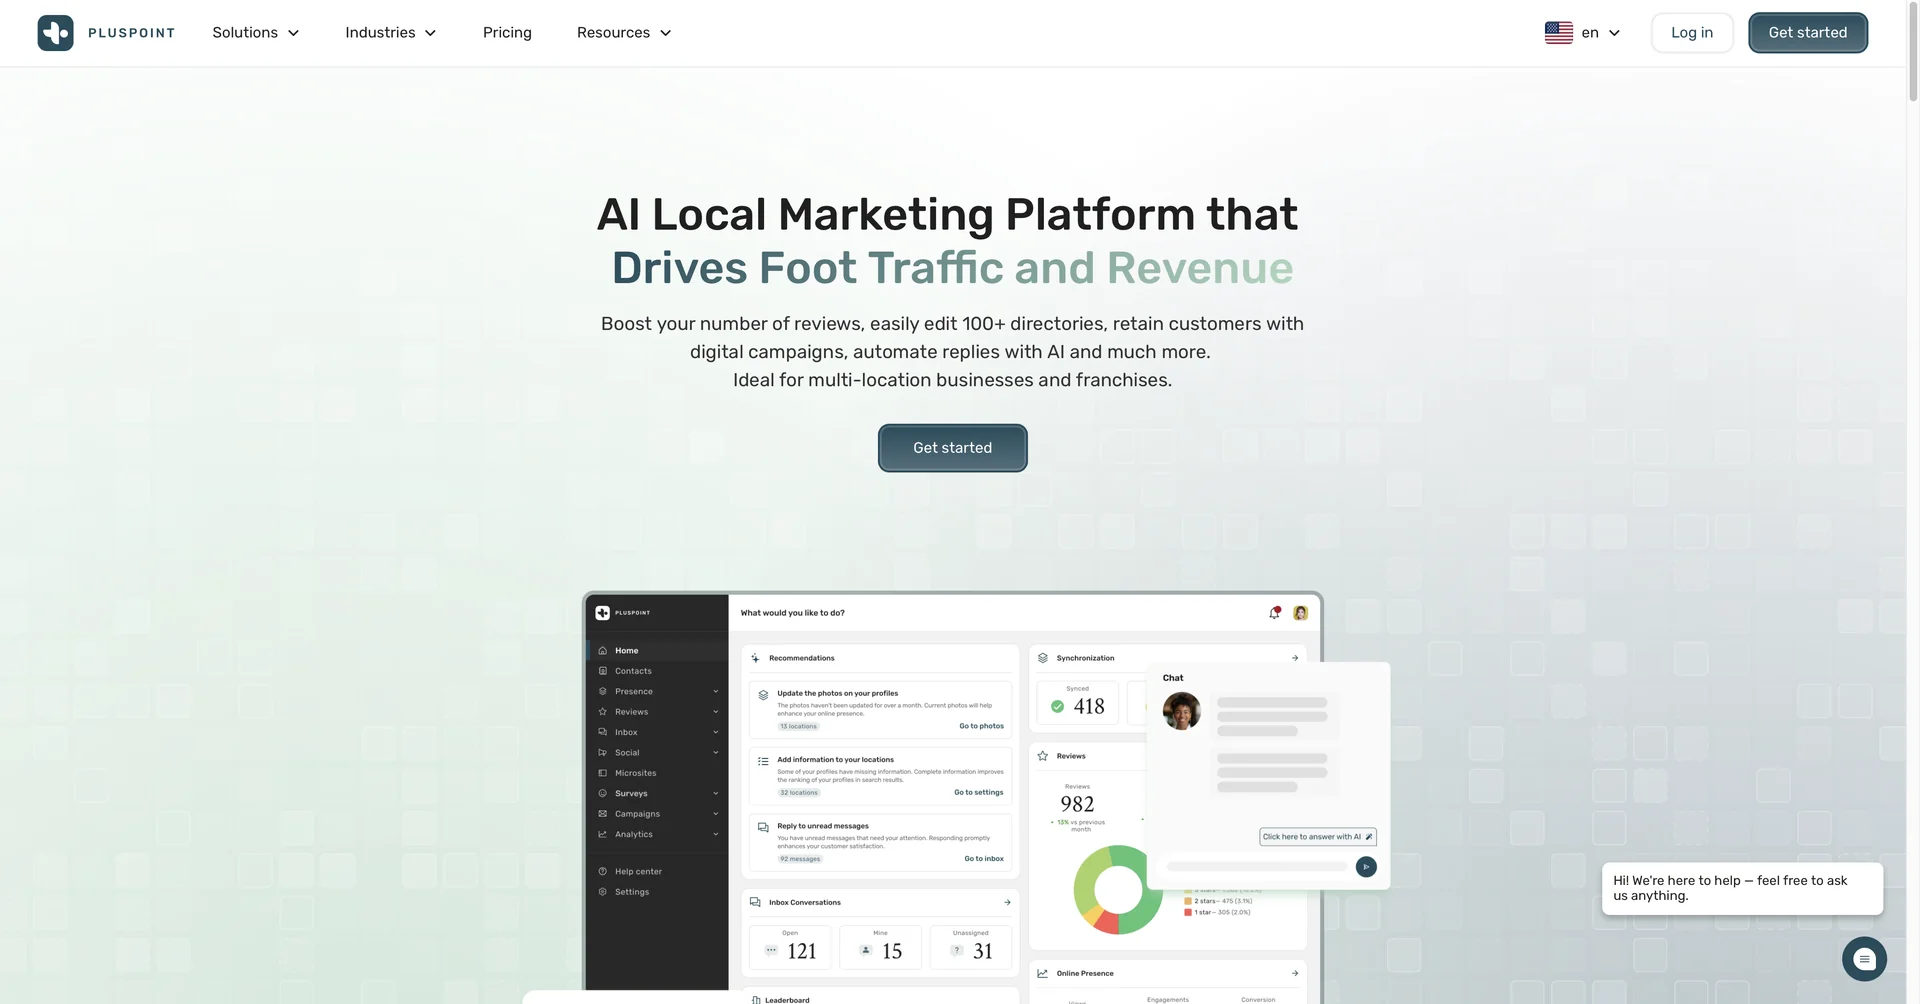Click Get started in the top navigation
This screenshot has width=1920, height=1004.
pyautogui.click(x=1807, y=33)
